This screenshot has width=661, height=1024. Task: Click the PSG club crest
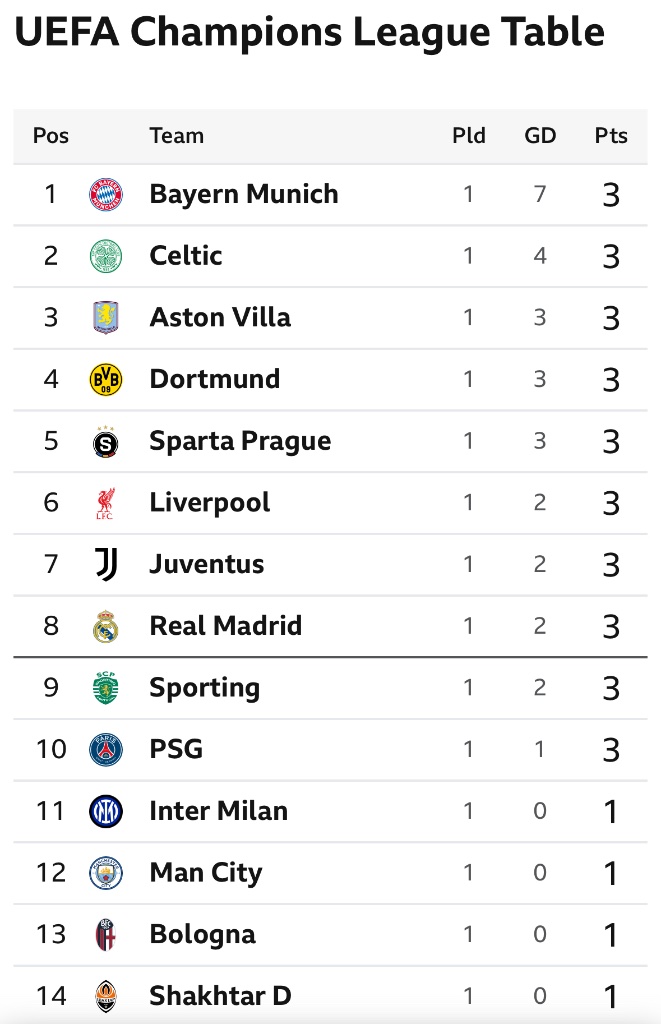(x=106, y=749)
